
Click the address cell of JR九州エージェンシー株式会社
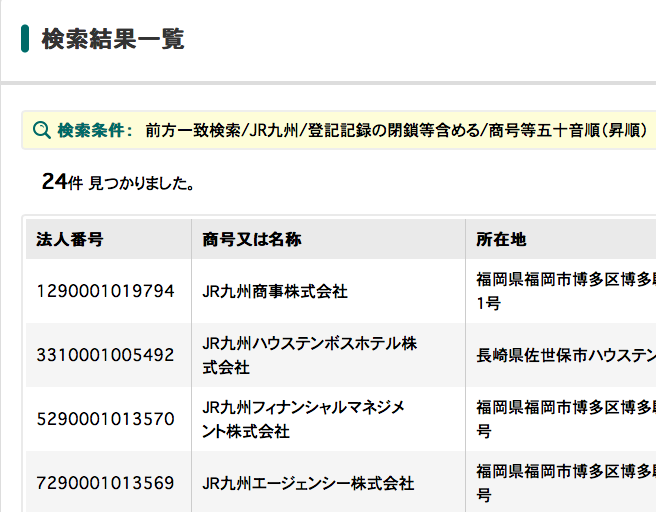561,482
